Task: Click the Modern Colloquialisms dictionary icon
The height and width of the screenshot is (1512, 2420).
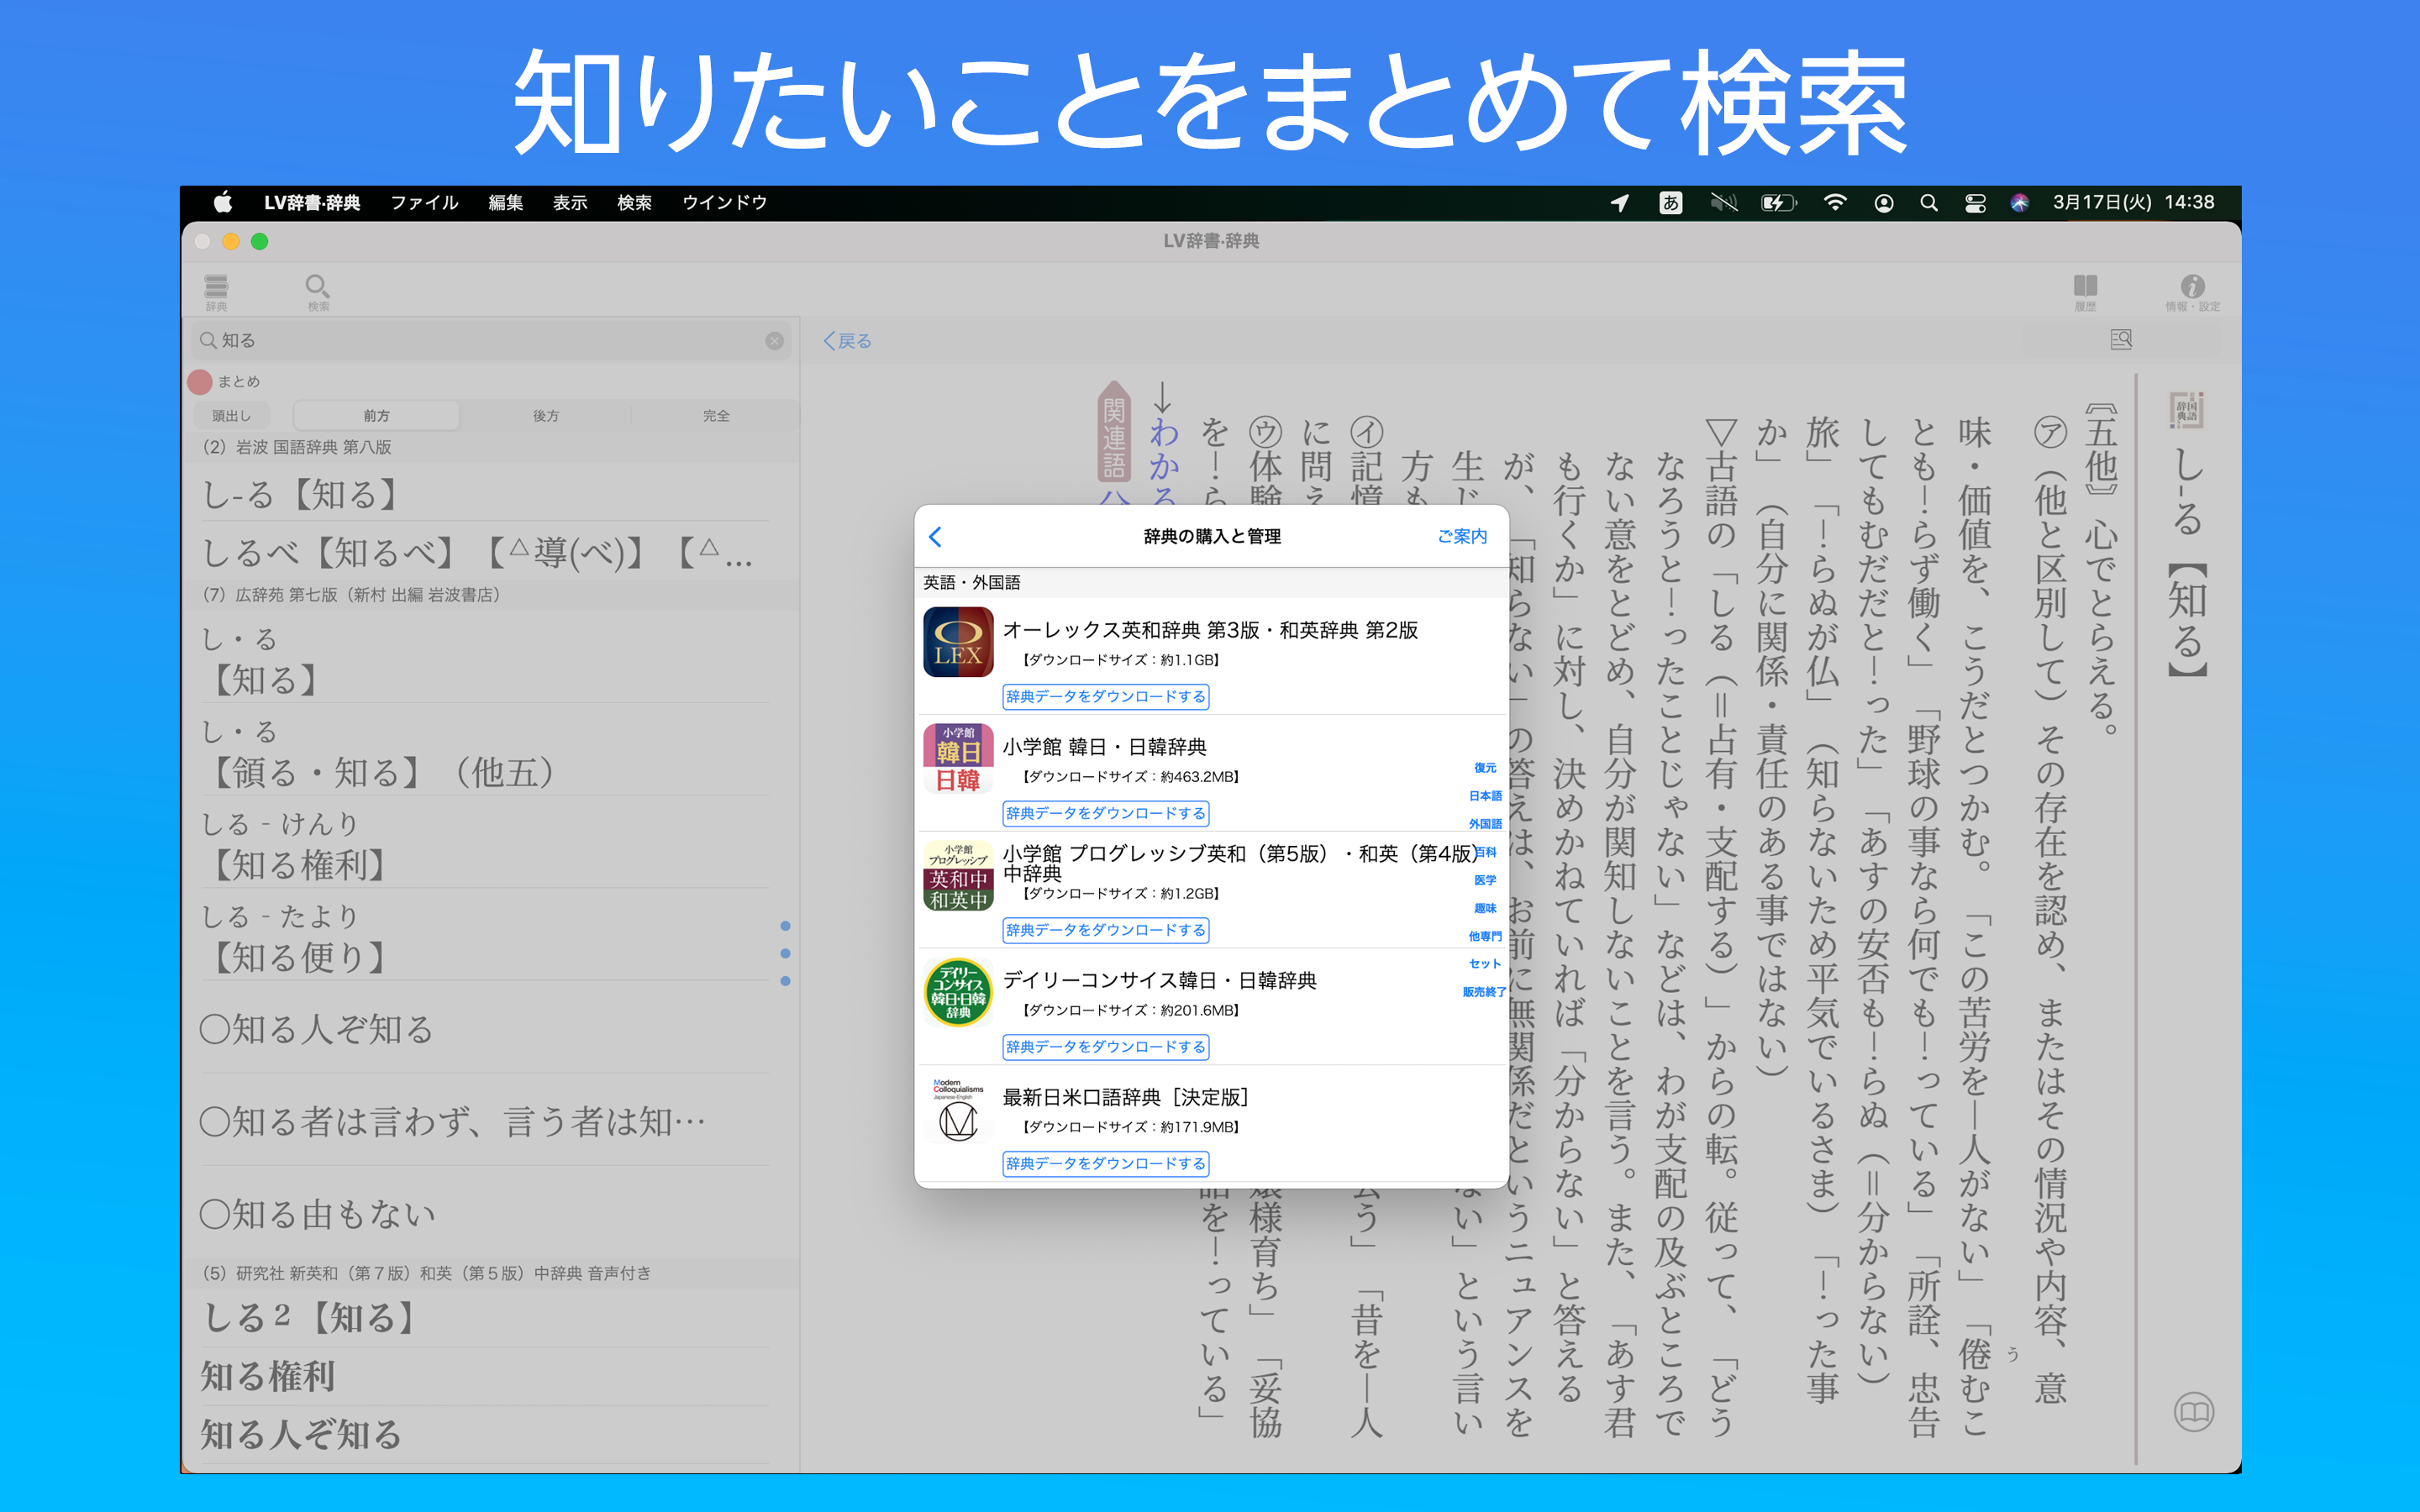Action: pos(958,1109)
